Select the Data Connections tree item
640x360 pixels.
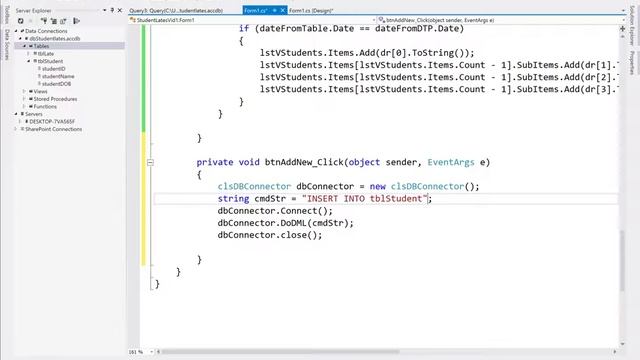(46, 31)
